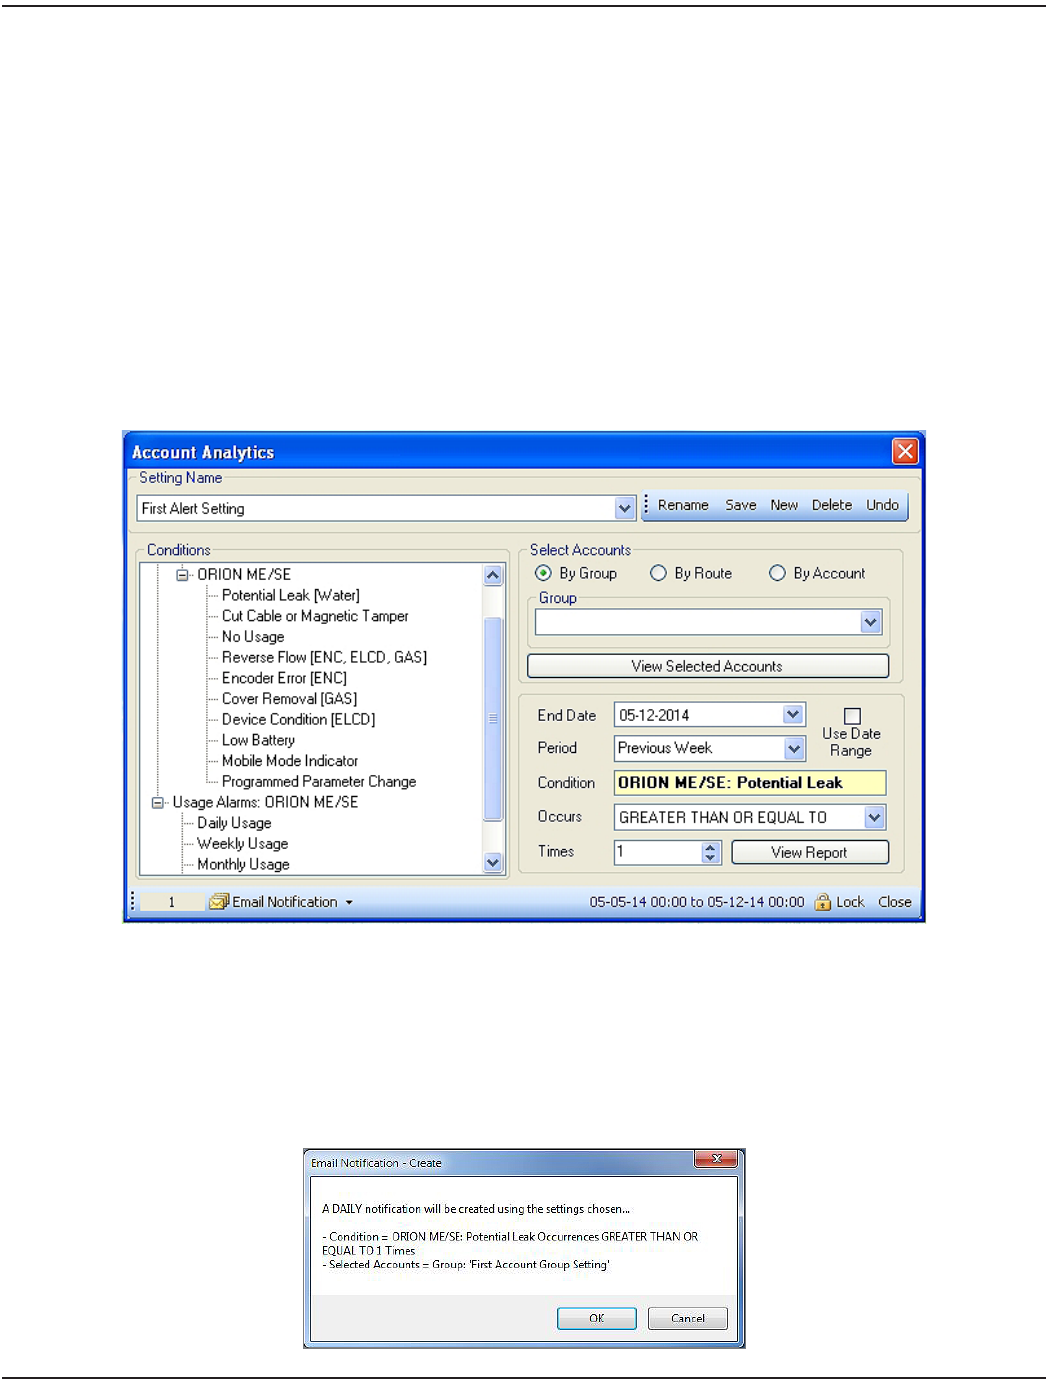The height and width of the screenshot is (1379, 1046).
Task: Collapse the Usage Alarms: ORION ME/SE node
Action: pyautogui.click(x=158, y=803)
